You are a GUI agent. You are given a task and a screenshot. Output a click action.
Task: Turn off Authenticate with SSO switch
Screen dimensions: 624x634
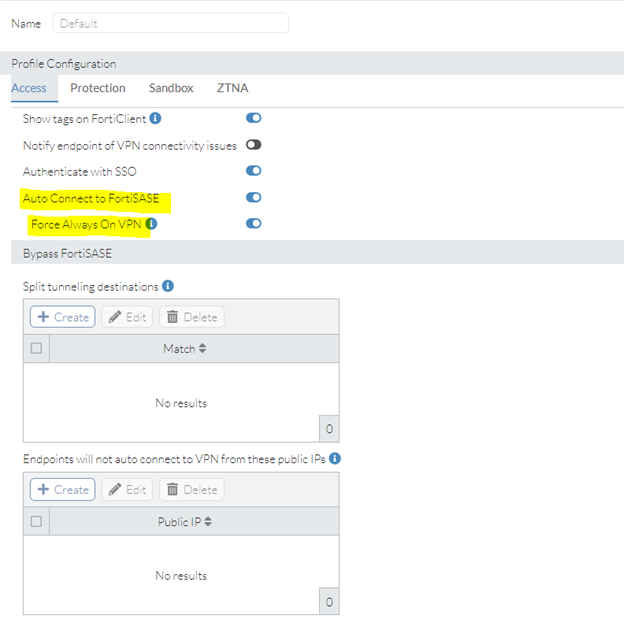tap(253, 172)
